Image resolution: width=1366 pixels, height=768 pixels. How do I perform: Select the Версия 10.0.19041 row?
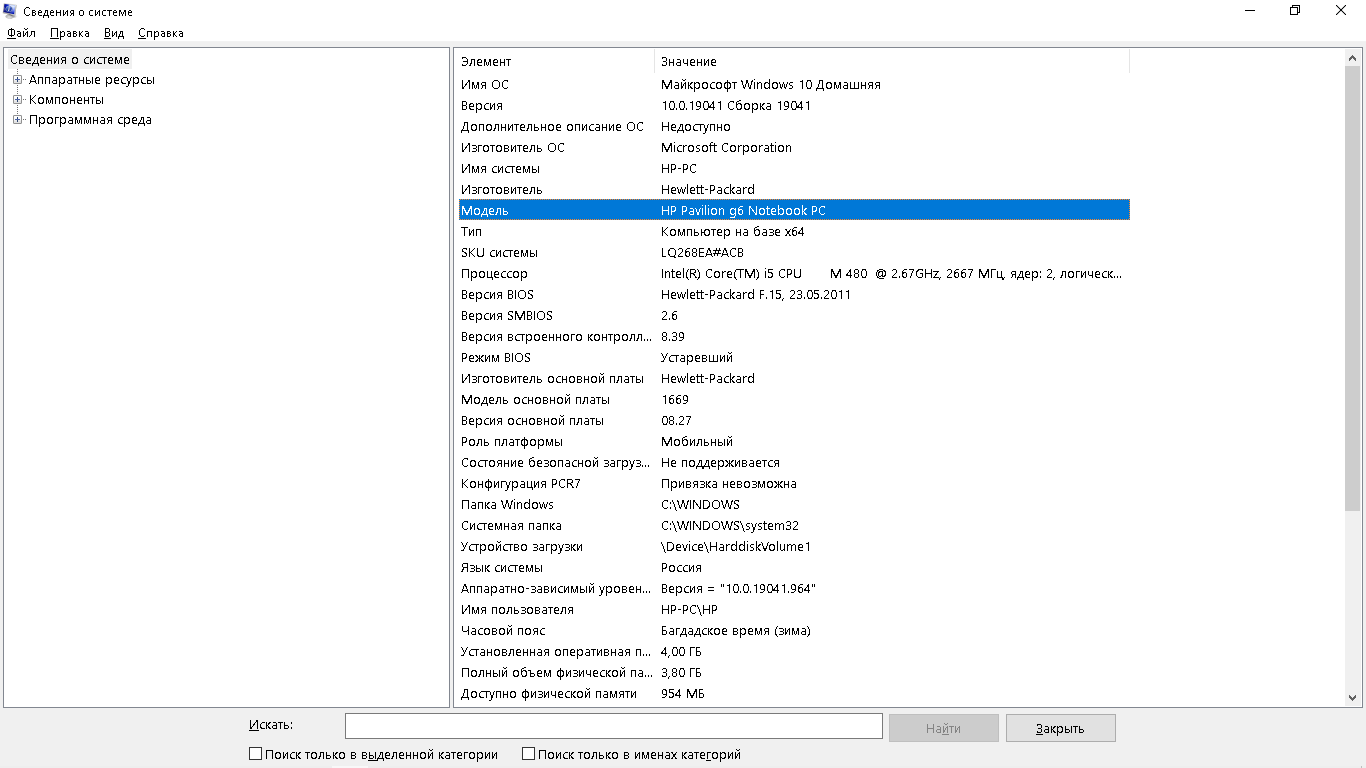click(794, 106)
